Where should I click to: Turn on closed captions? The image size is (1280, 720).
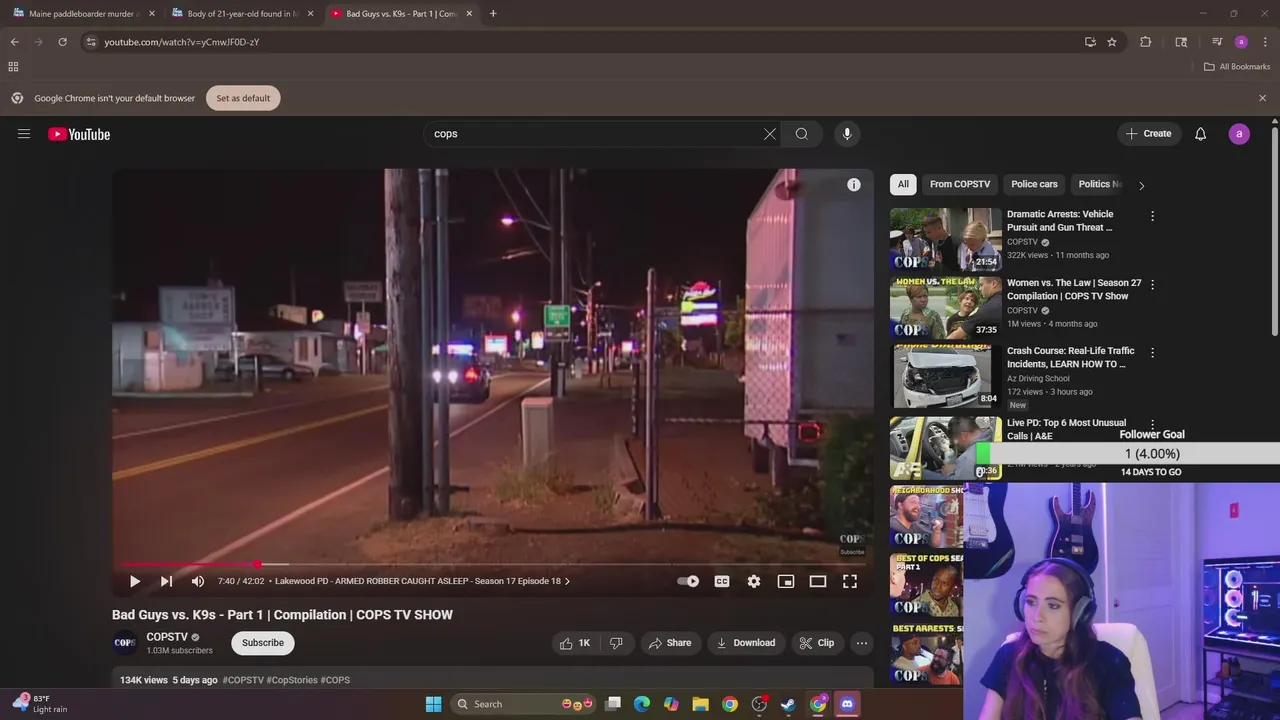(722, 581)
